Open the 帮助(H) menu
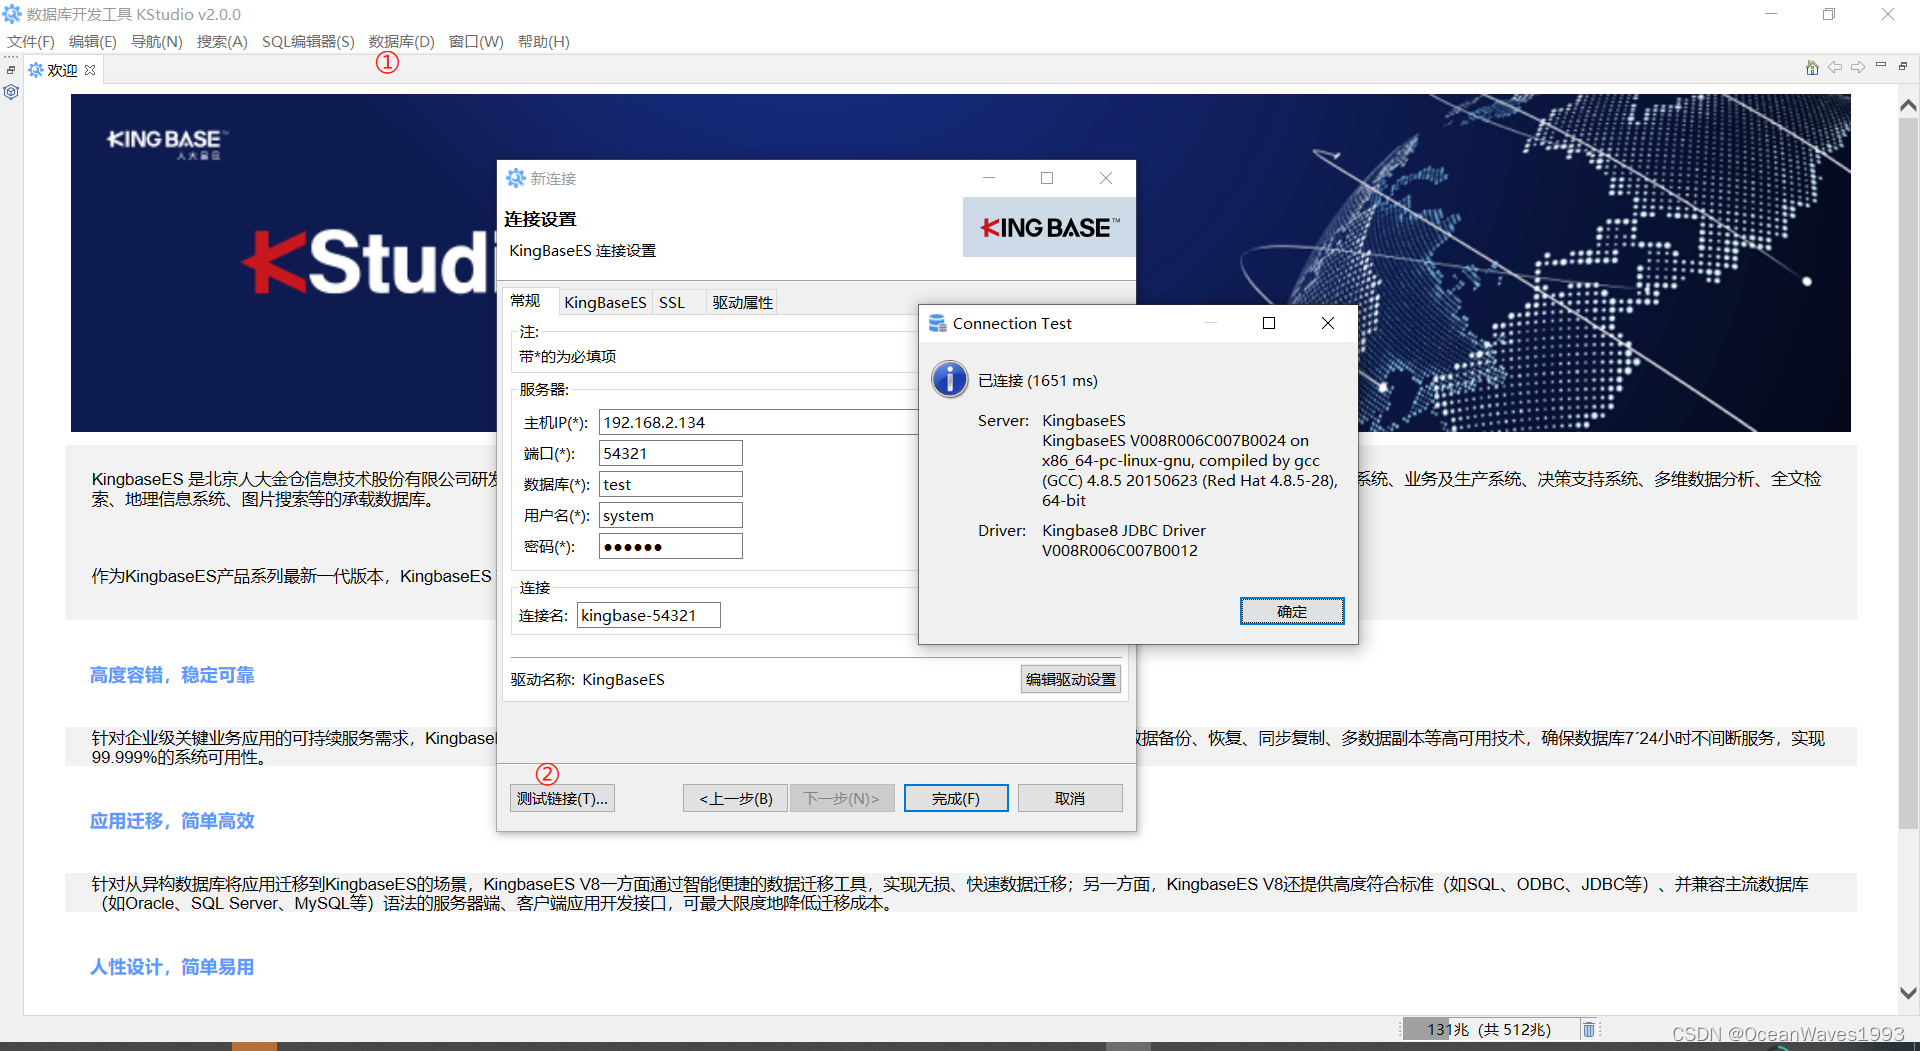Screen dimensions: 1920x1051 point(544,41)
